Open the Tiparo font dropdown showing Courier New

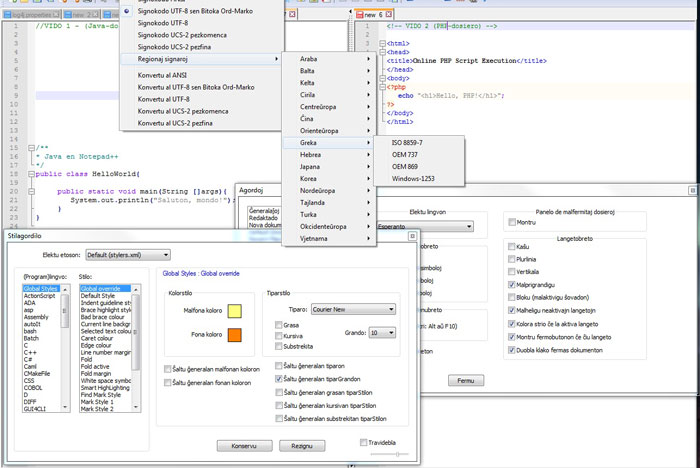353,309
